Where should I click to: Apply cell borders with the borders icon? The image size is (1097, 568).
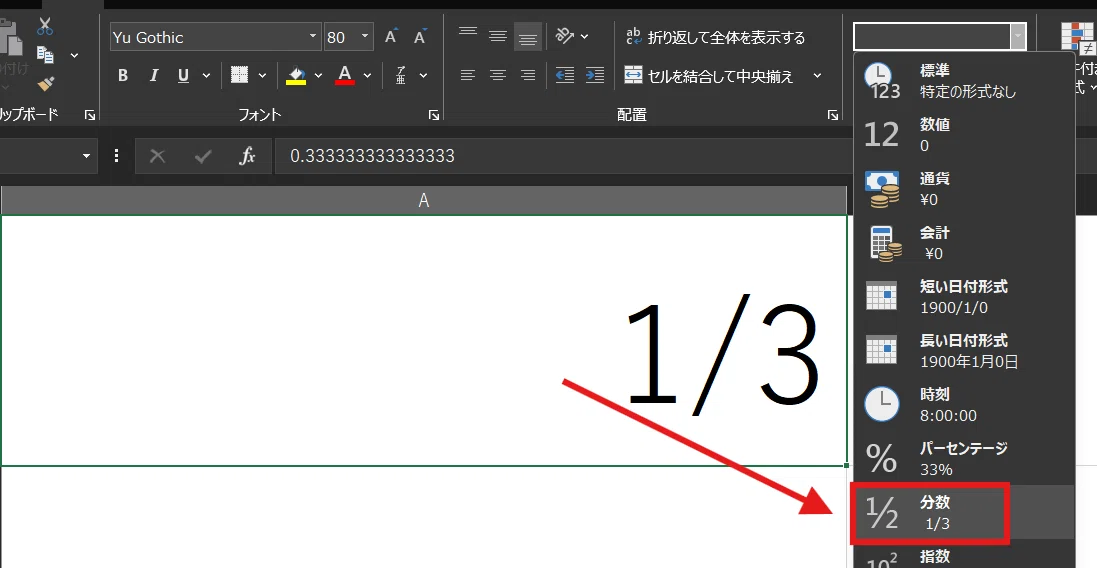[x=239, y=76]
